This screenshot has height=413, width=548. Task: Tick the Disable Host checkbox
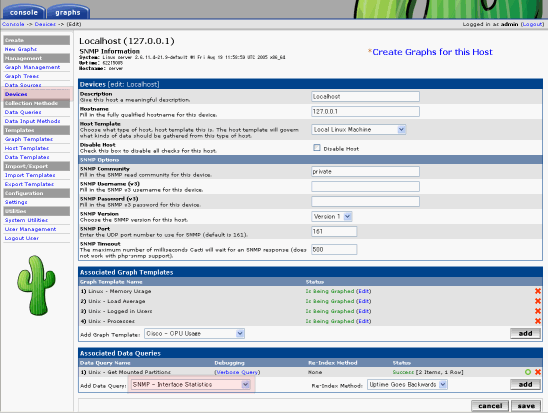317,148
